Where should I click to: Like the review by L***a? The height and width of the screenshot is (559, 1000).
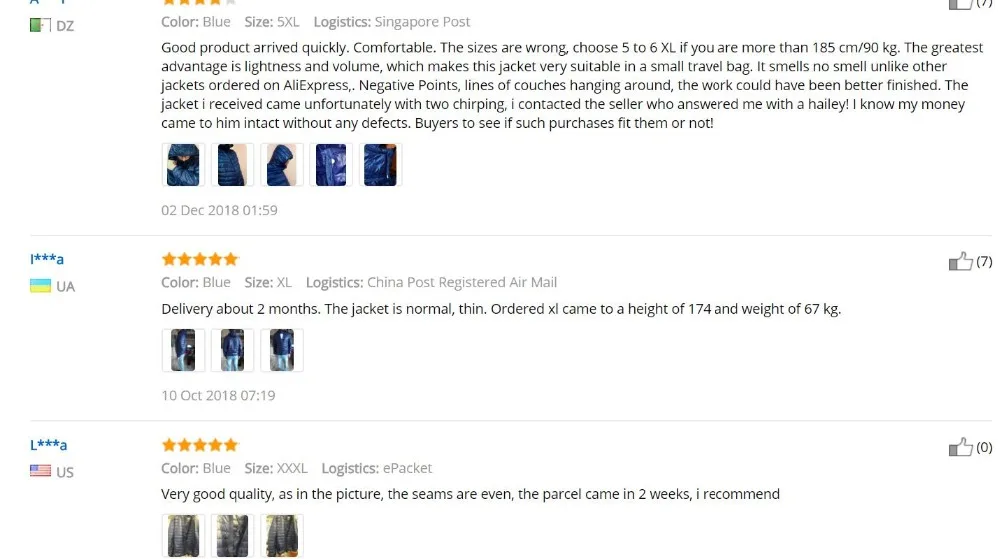click(x=960, y=447)
